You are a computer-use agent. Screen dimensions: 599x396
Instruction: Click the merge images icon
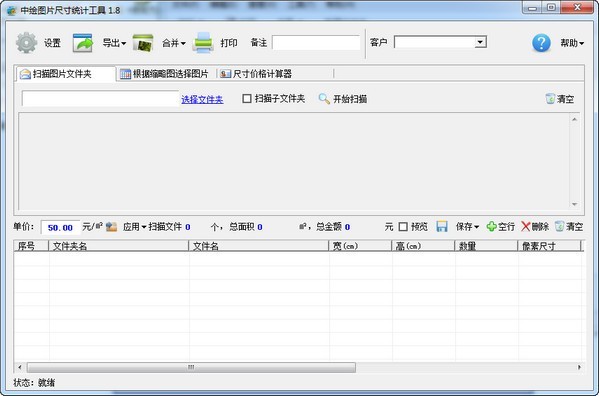(143, 43)
